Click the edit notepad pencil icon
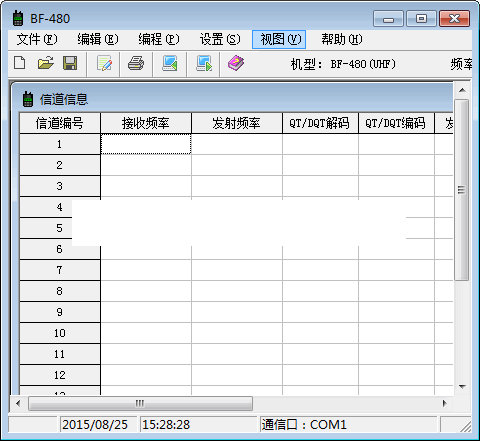Image resolution: width=480 pixels, height=441 pixels. [104, 64]
